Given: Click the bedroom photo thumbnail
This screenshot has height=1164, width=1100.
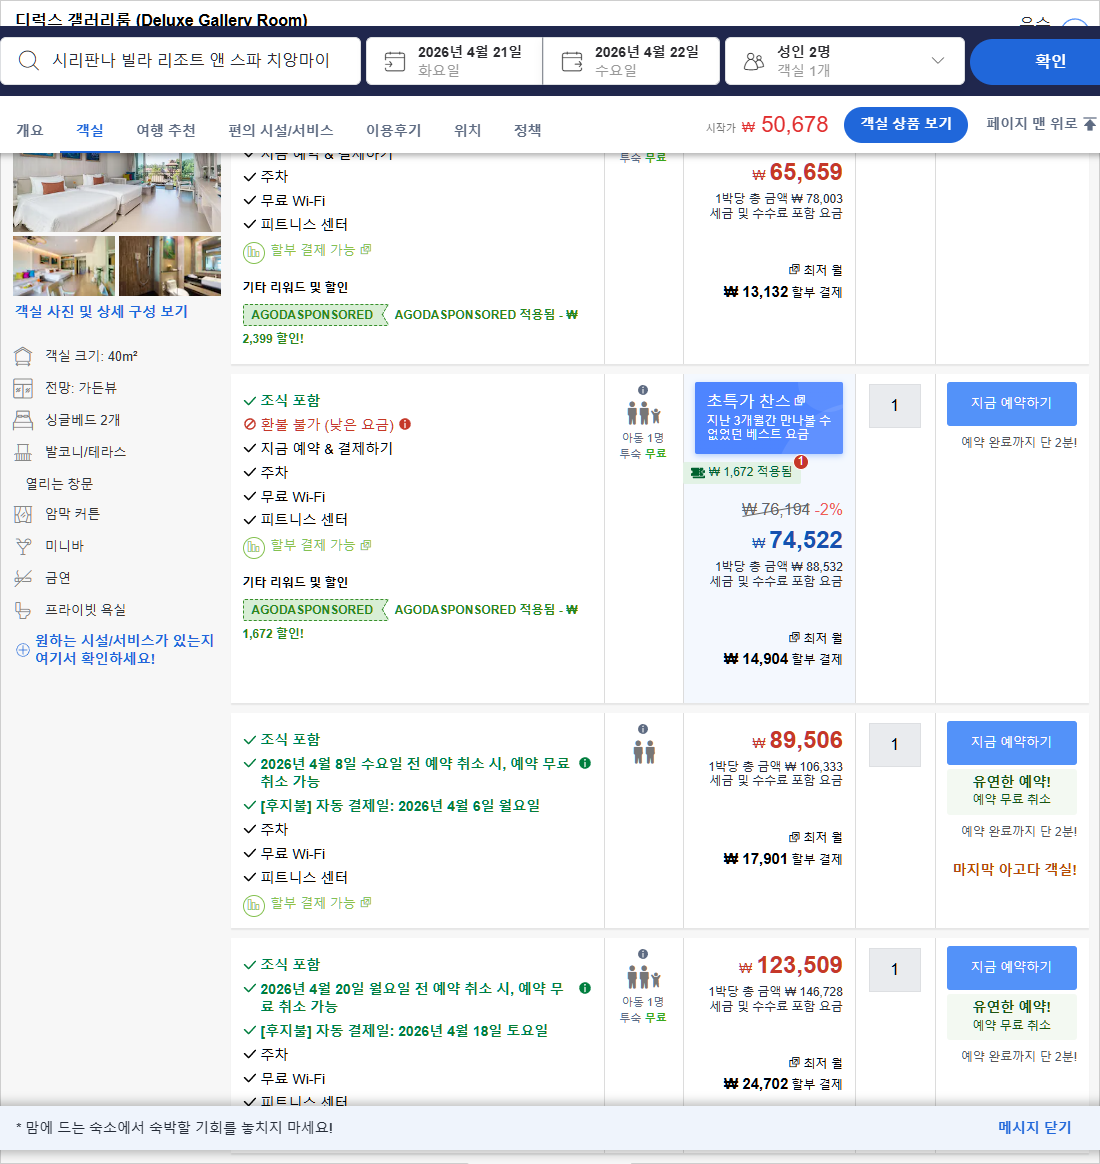Looking at the screenshot, I should [117, 190].
